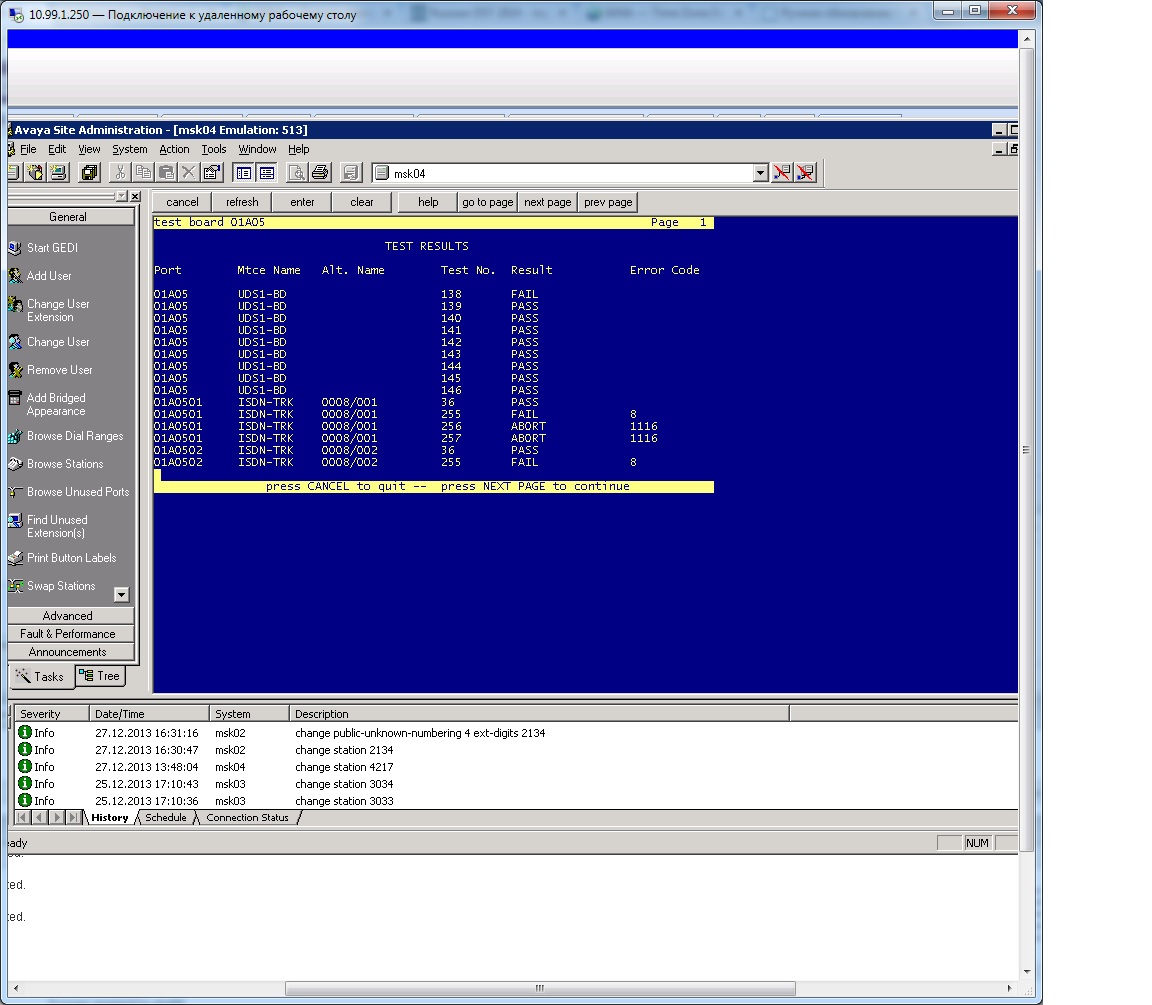Open Add Bridged Appearance task
The height and width of the screenshot is (1005, 1152).
click(x=55, y=404)
